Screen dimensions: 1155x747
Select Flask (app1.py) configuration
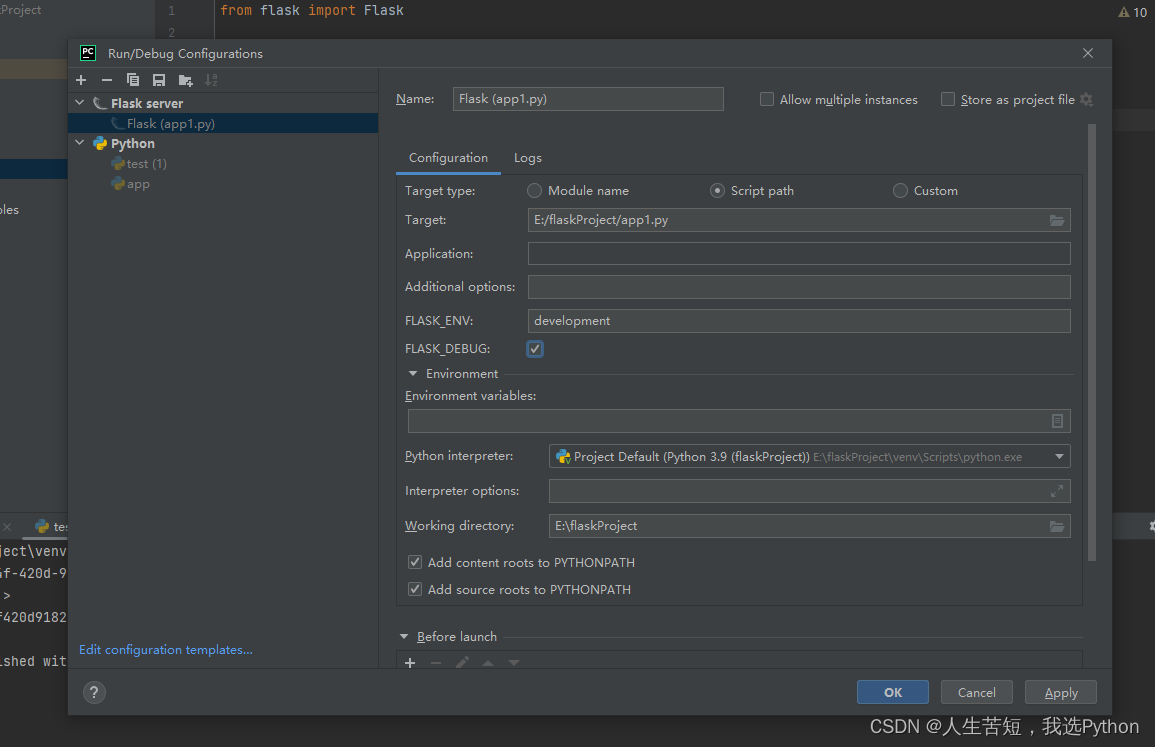tap(223, 123)
